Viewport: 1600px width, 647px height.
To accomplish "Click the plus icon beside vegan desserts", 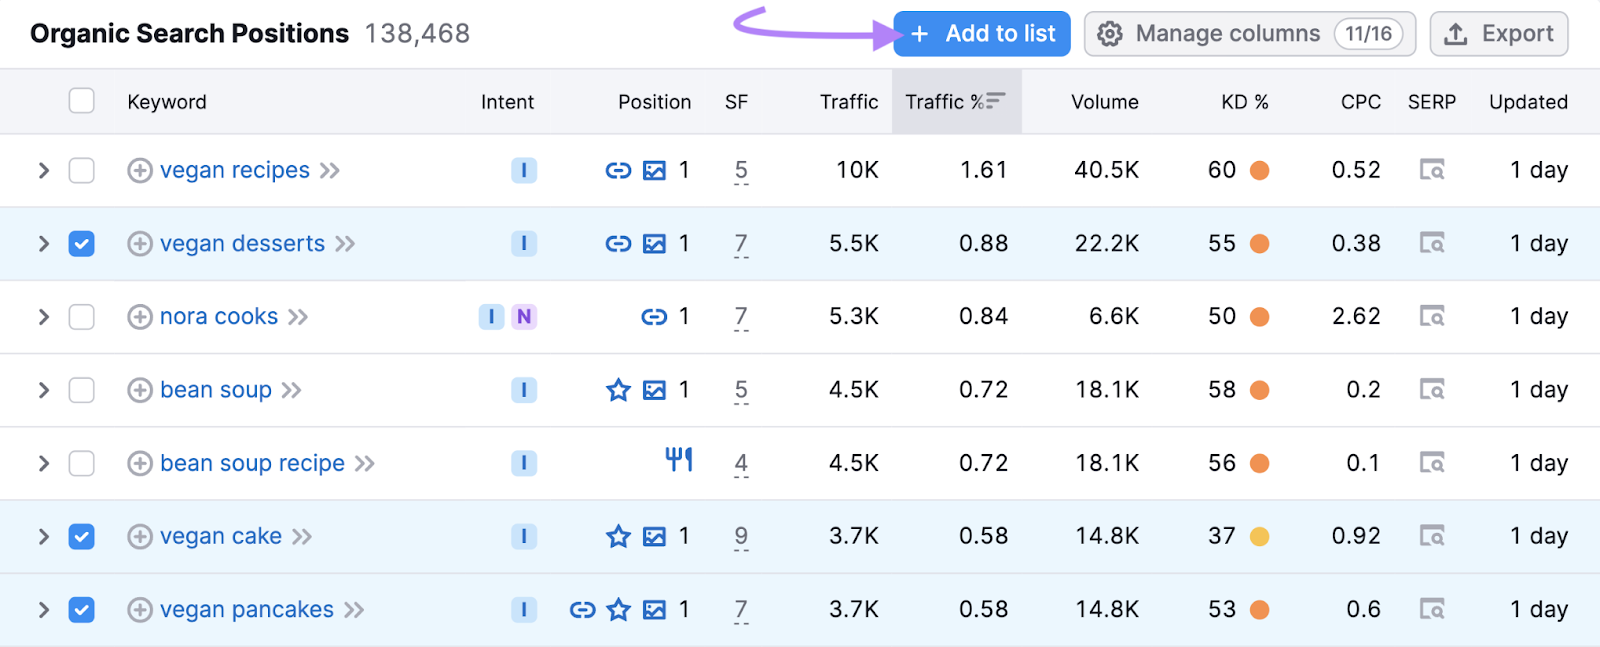I will tap(140, 244).
